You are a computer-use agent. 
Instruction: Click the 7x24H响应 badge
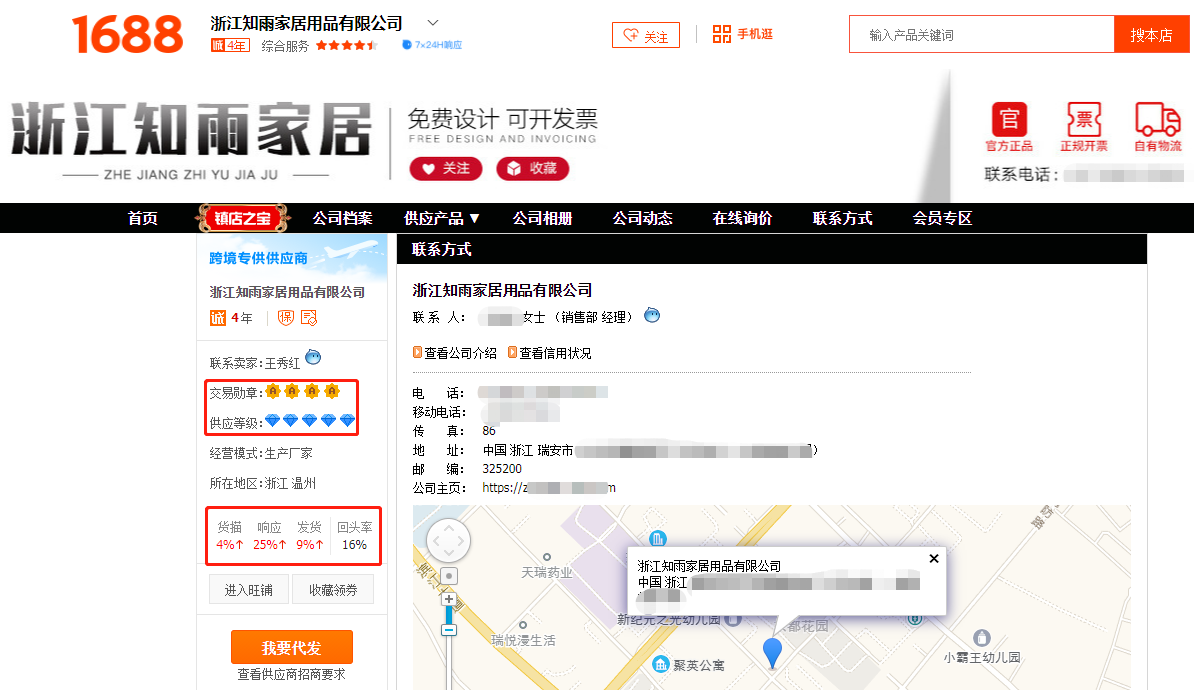tap(432, 45)
